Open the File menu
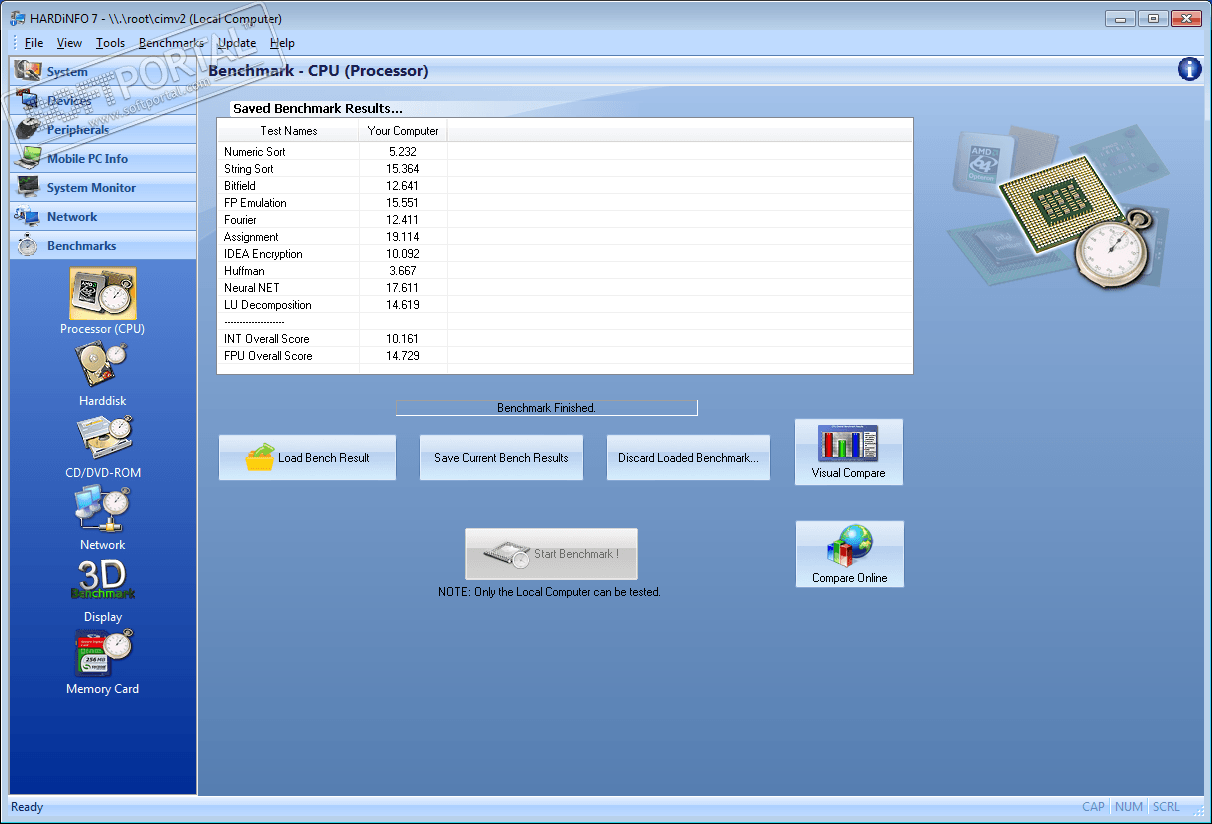This screenshot has width=1212, height=824. [34, 43]
